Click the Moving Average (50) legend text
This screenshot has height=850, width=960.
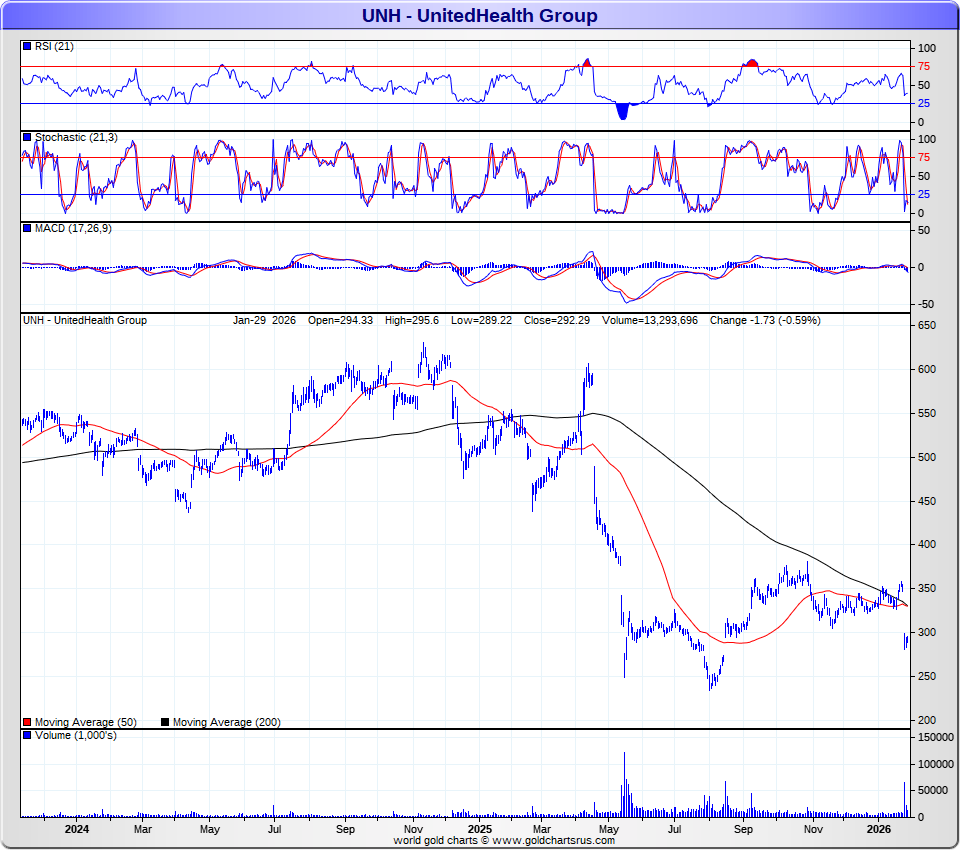pos(86,722)
